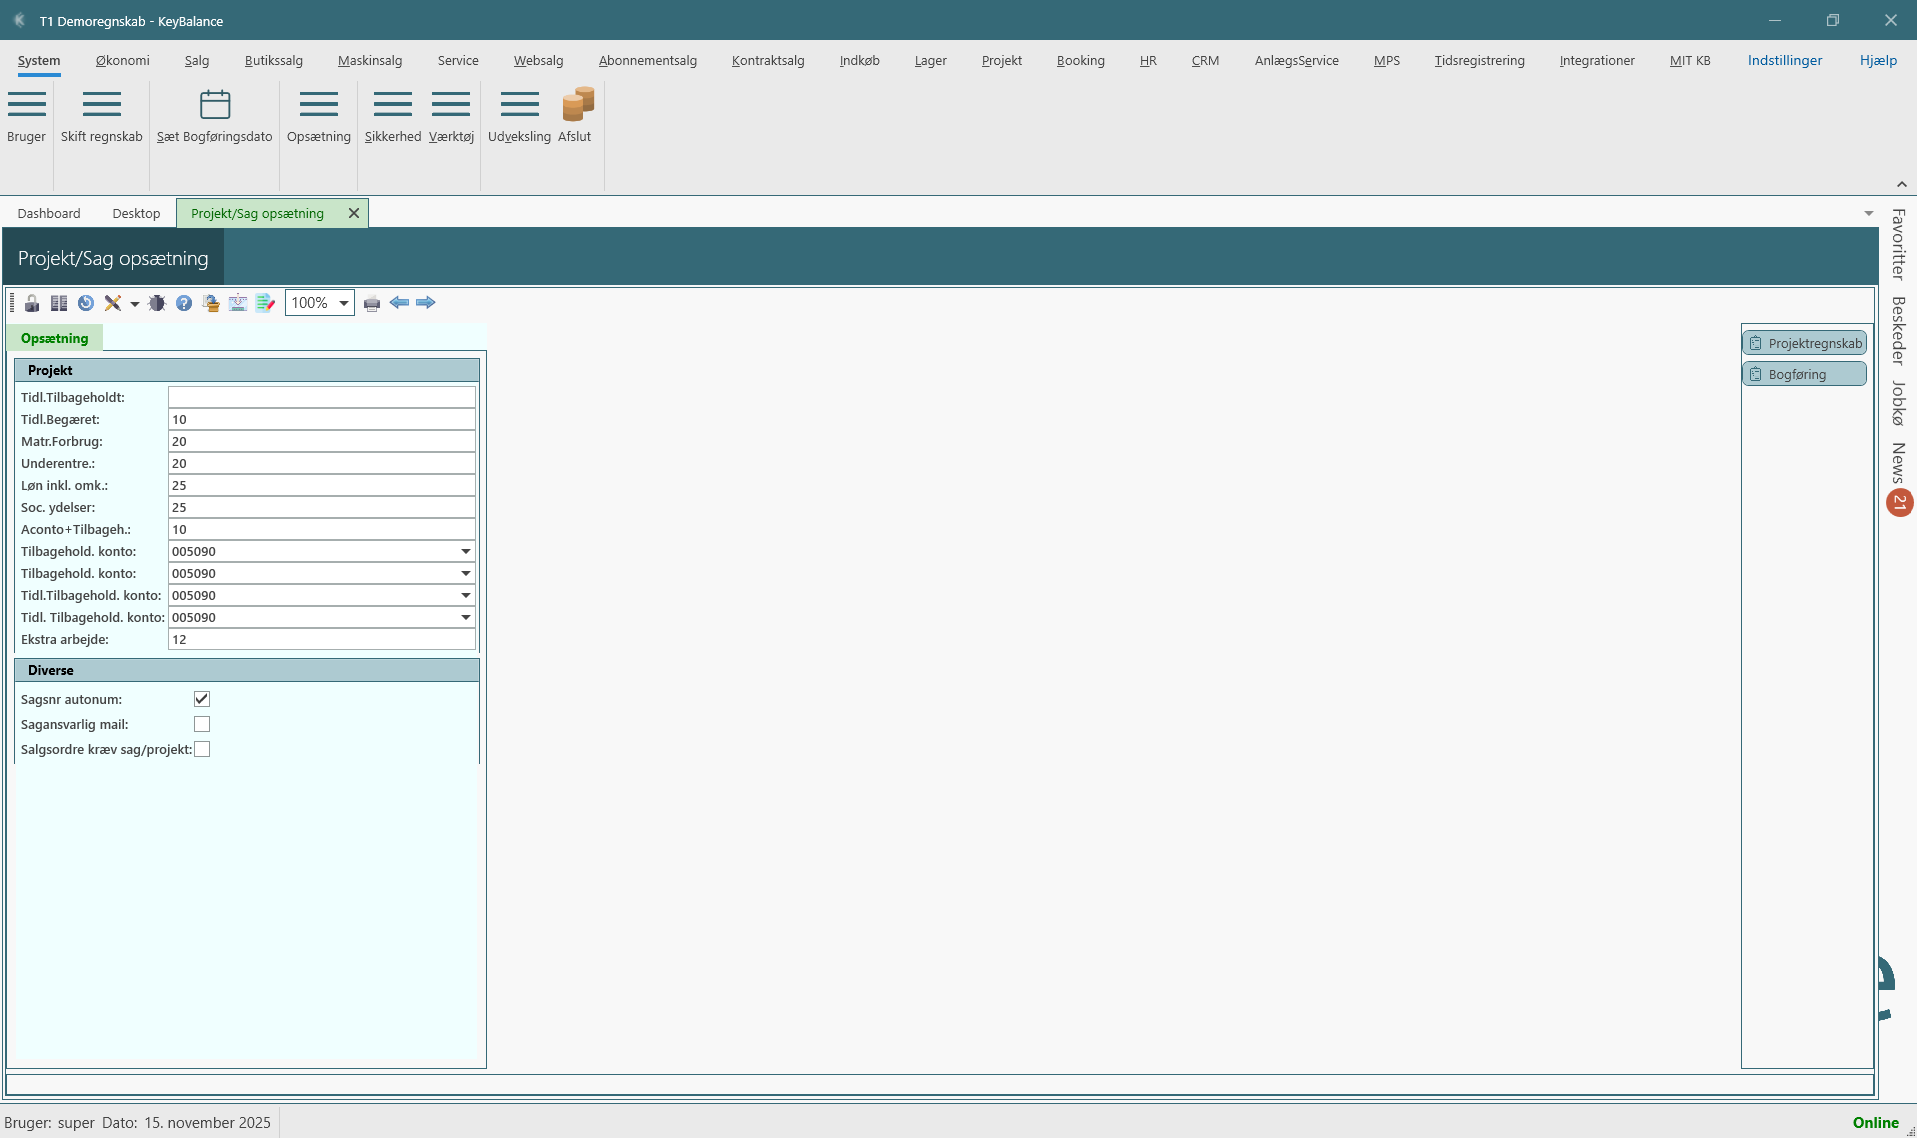This screenshot has height=1138, width=1917.
Task: Click the blue left arrow icon
Action: [x=399, y=303]
